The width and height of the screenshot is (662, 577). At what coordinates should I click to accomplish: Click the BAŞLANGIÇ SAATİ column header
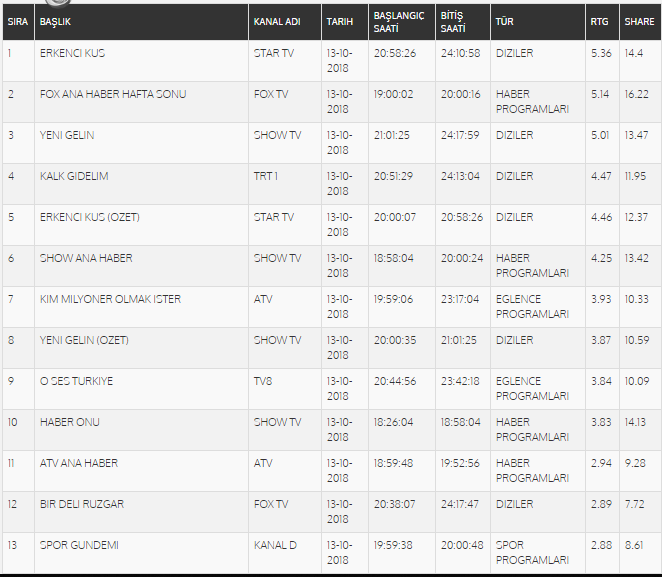click(402, 22)
